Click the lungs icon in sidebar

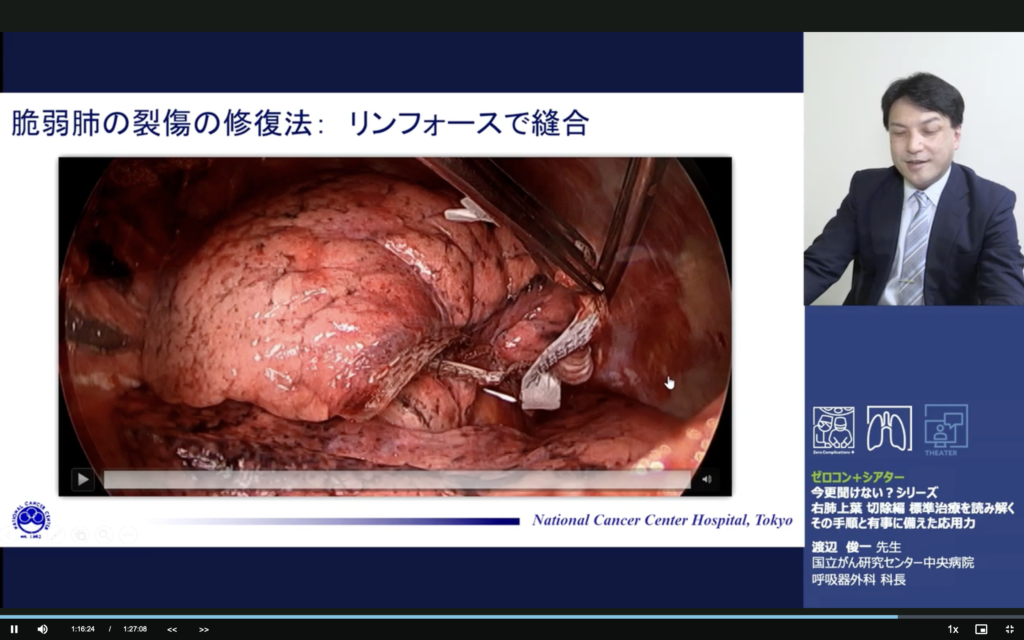click(x=889, y=428)
